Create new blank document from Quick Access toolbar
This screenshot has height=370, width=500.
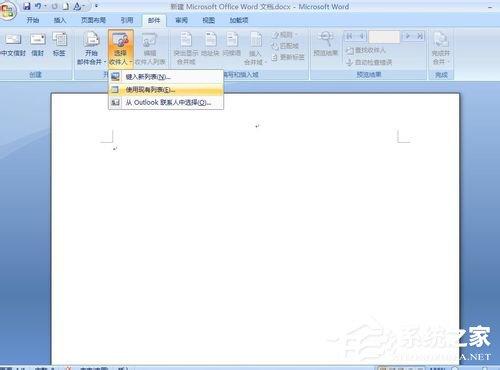(x=66, y=6)
